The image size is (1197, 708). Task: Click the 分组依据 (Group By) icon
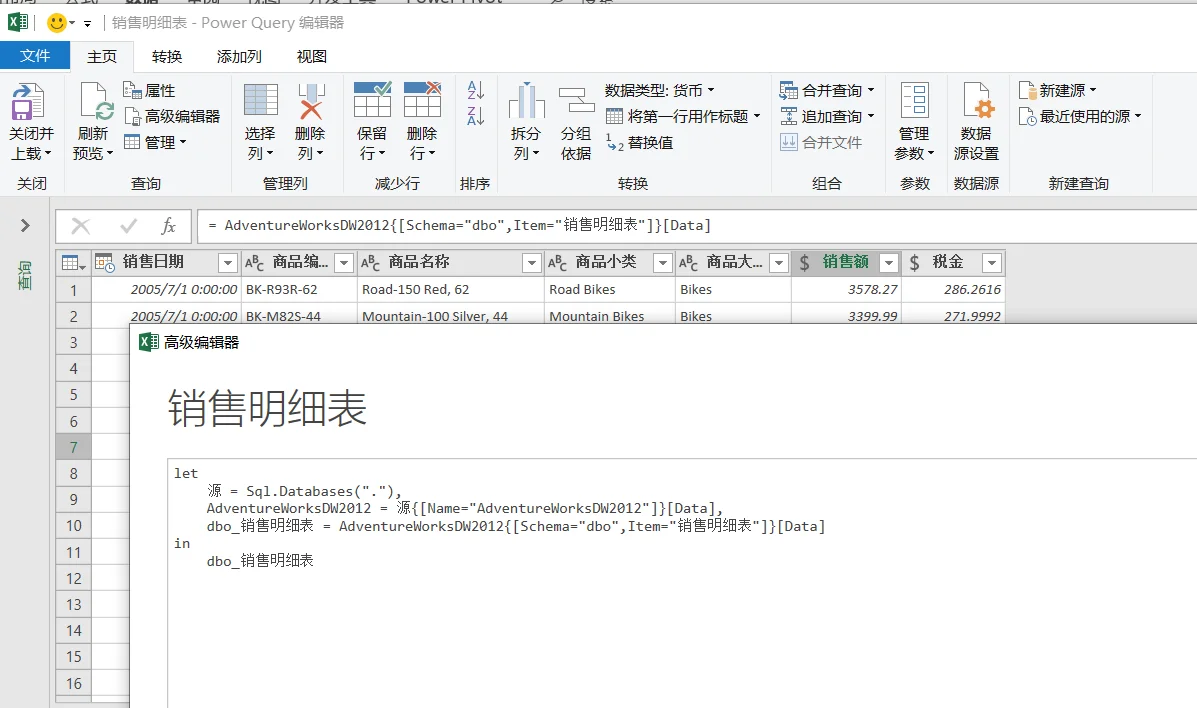(576, 100)
